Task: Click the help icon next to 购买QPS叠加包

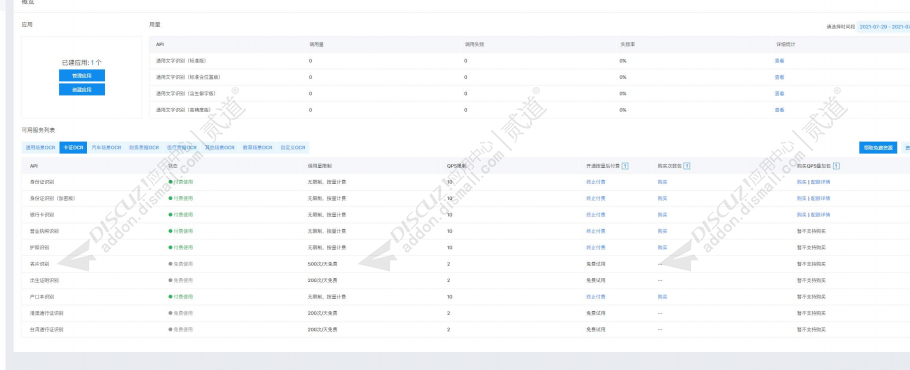Action: (836, 166)
